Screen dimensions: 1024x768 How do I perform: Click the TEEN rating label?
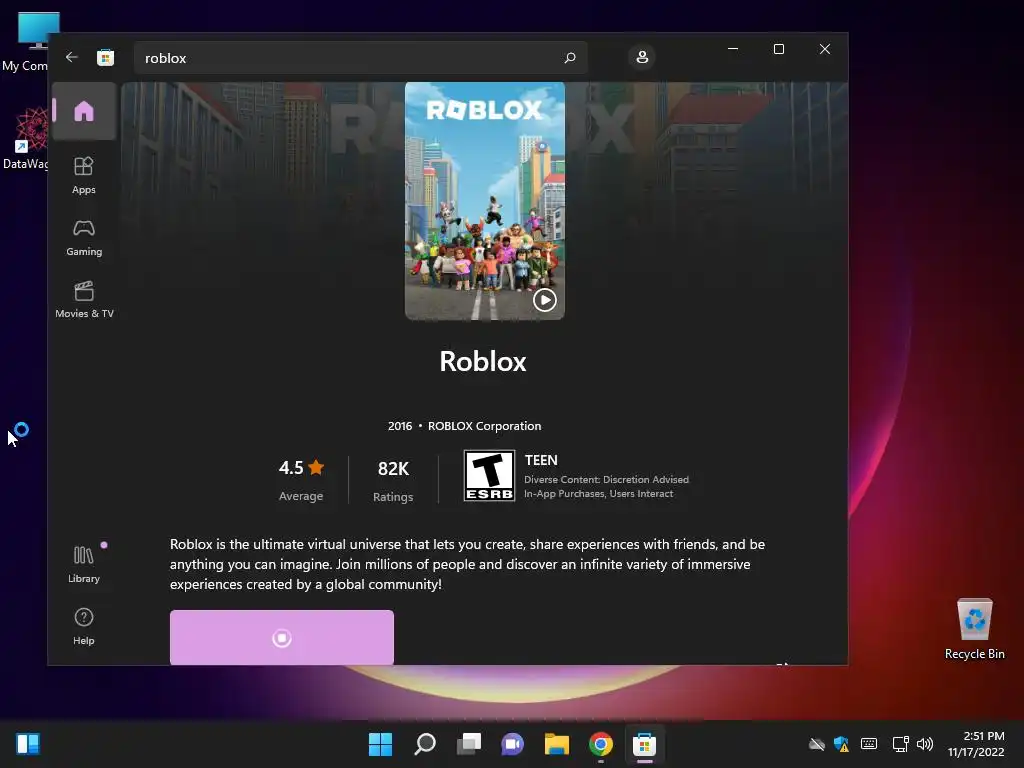pyautogui.click(x=541, y=460)
